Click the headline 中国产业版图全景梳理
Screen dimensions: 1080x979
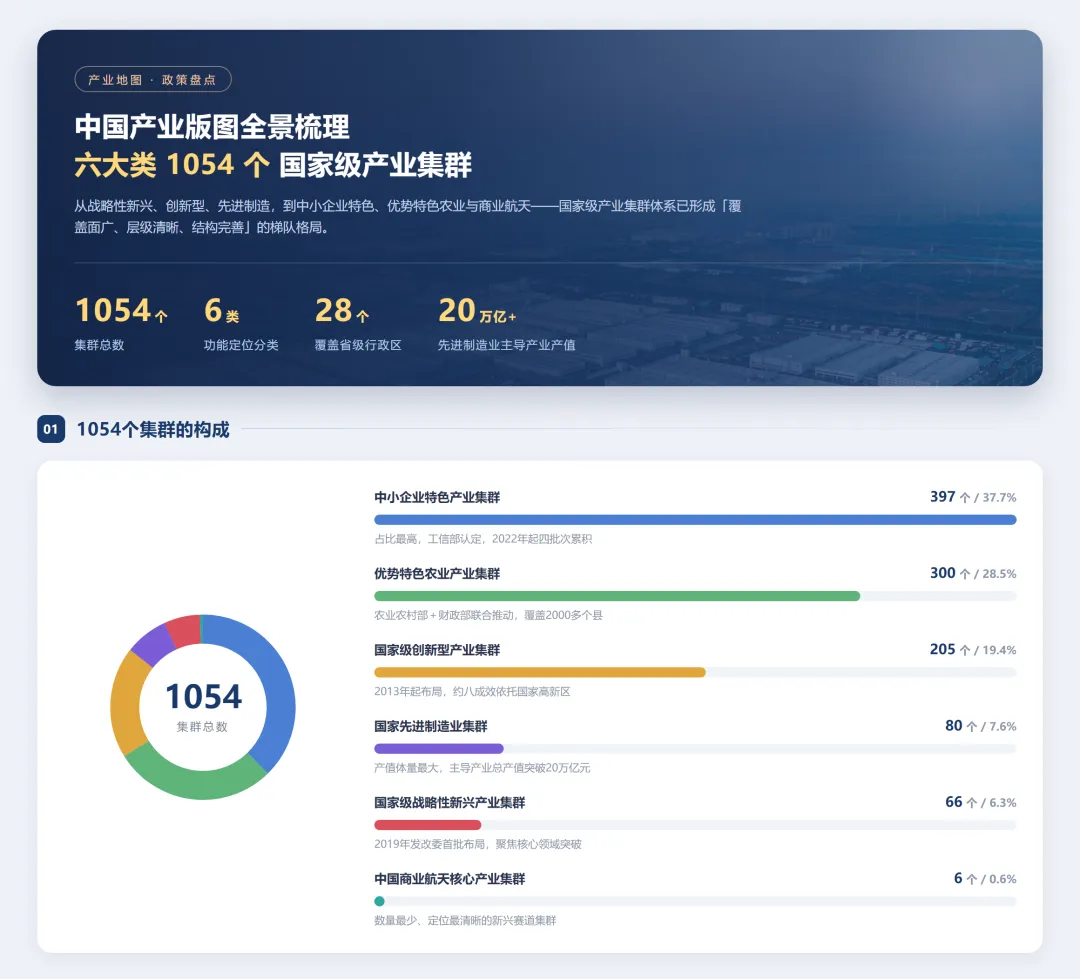[212, 127]
